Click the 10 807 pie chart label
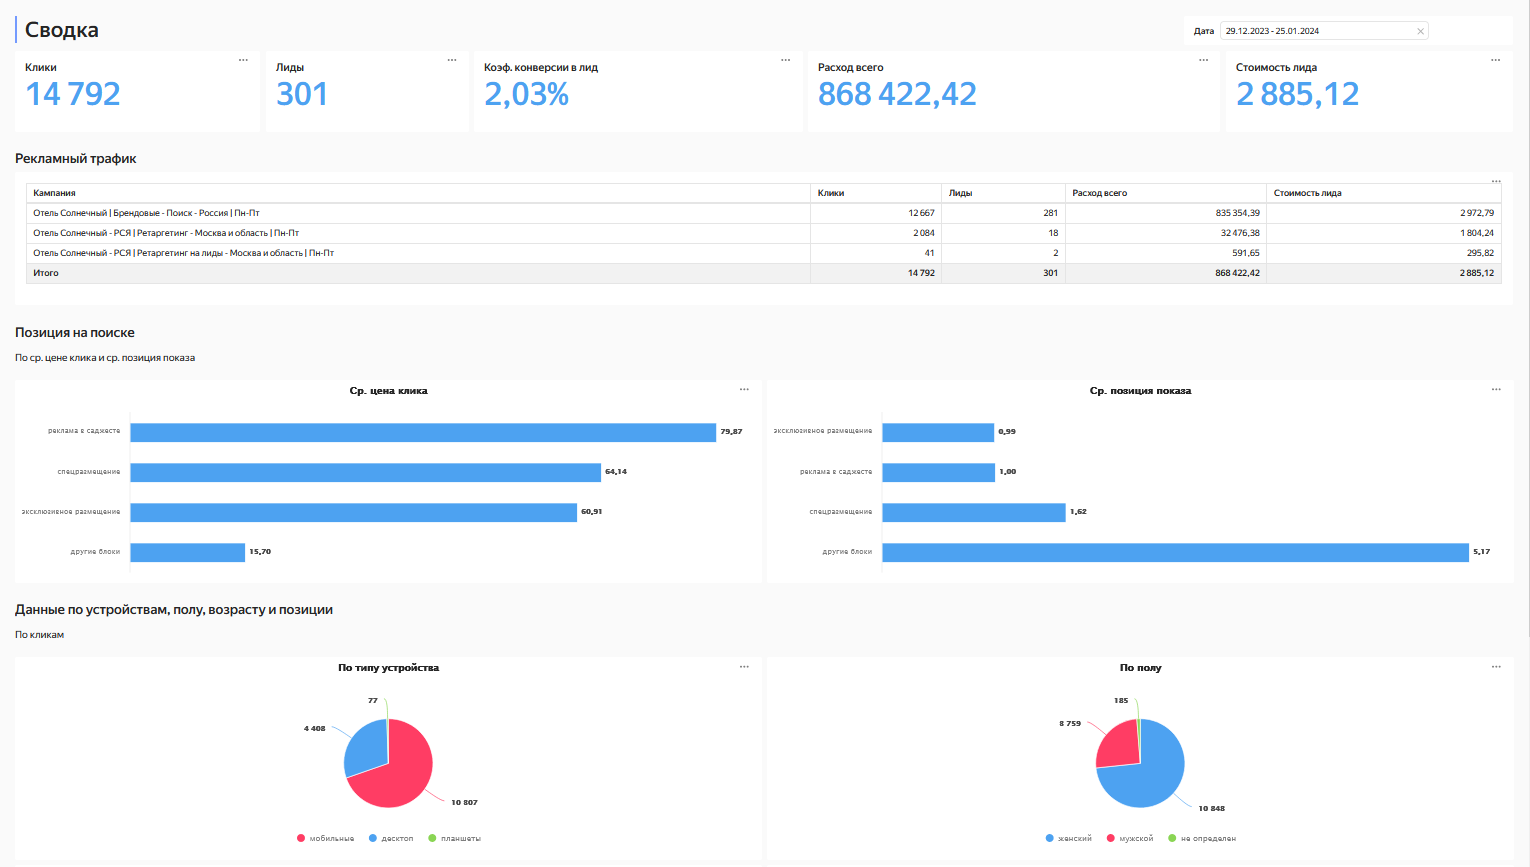 (x=464, y=802)
